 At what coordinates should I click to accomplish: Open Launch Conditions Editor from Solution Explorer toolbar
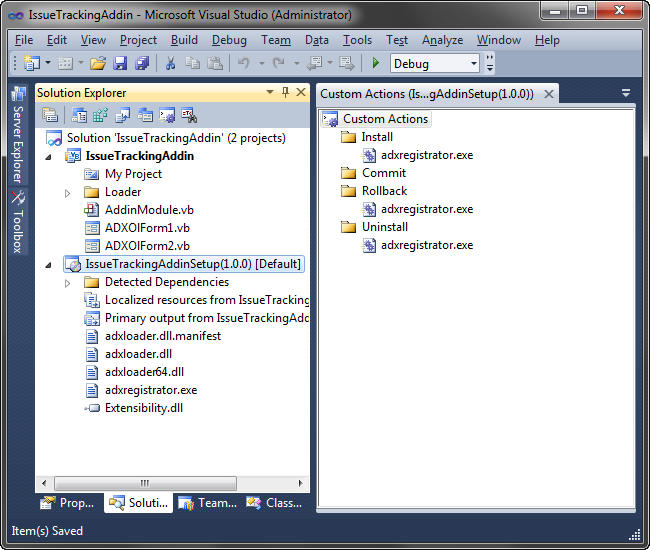[x=189, y=115]
